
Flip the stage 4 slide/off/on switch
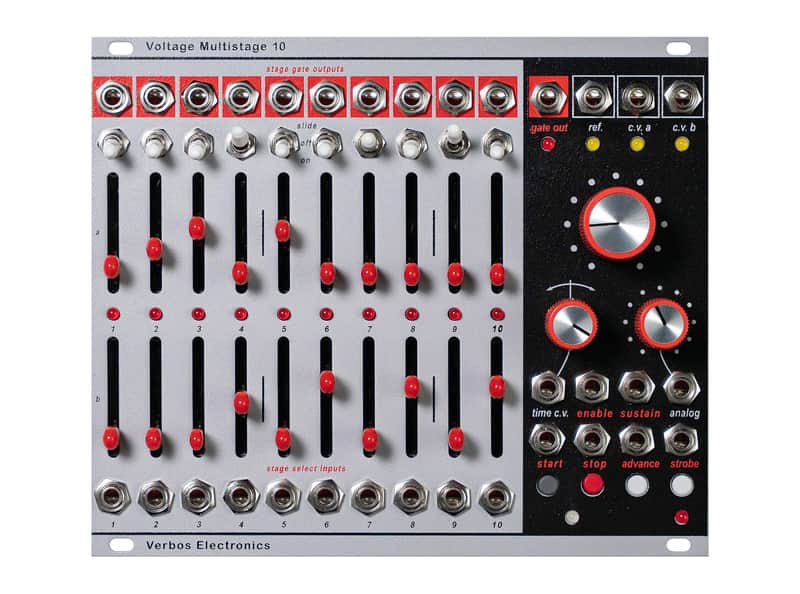pos(240,142)
